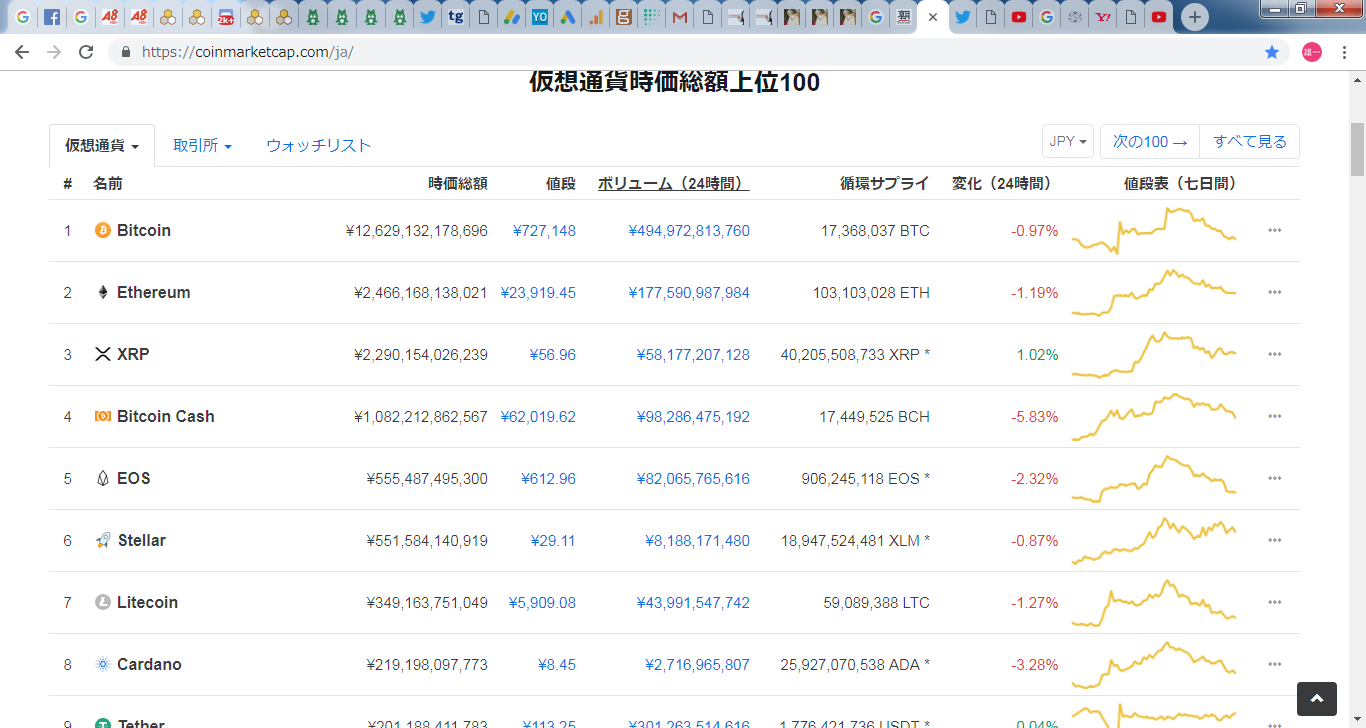Click the Stellar rocket icon
Screen dimensions: 1366x728
[x=102, y=540]
